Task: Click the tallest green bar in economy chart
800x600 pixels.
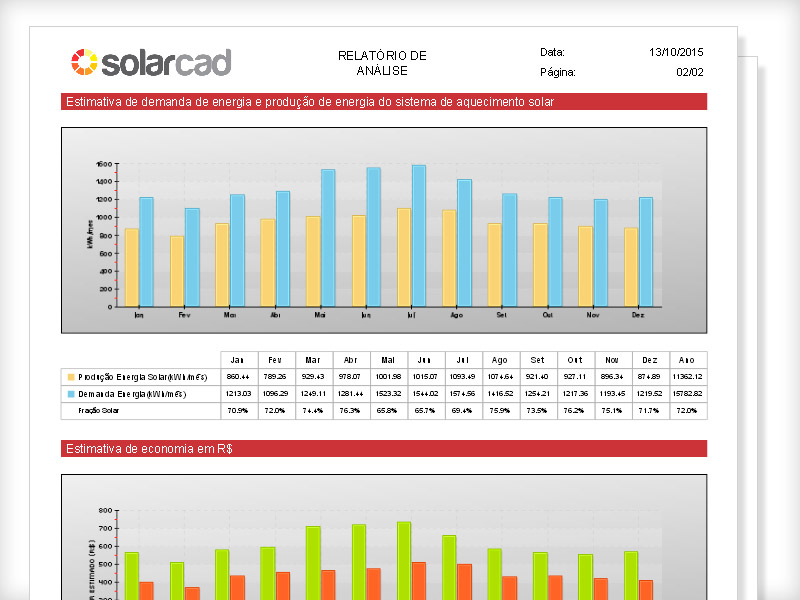Action: coord(404,561)
